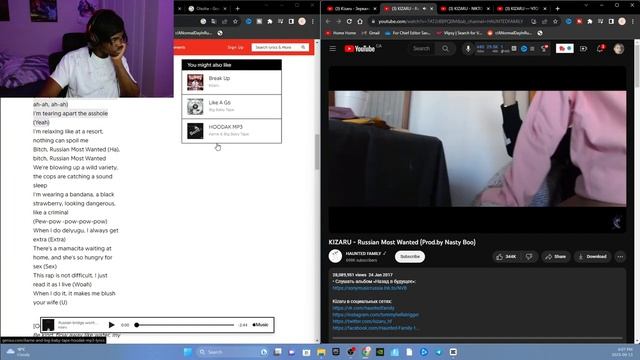Open the YouTube hamburger guide menu
The image size is (640, 360).
[333, 49]
